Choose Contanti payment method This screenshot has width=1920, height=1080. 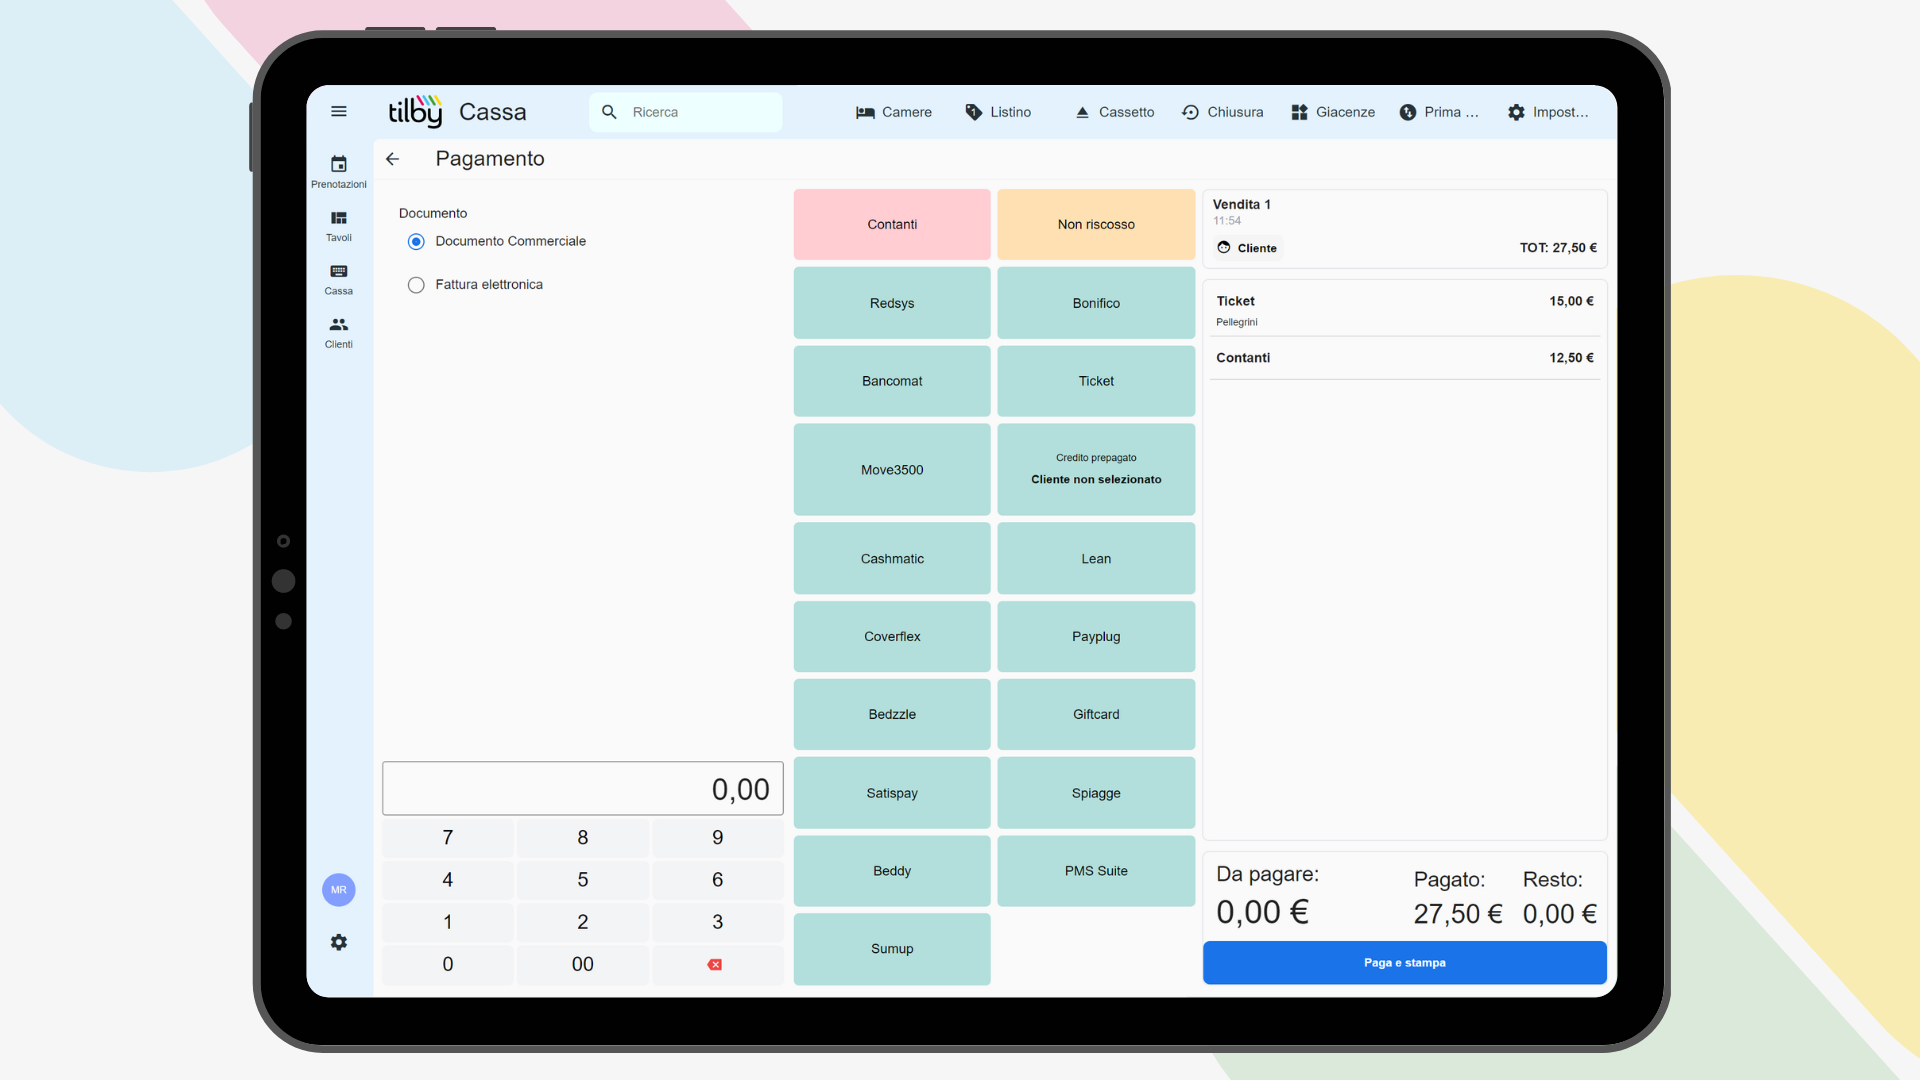pyautogui.click(x=892, y=225)
